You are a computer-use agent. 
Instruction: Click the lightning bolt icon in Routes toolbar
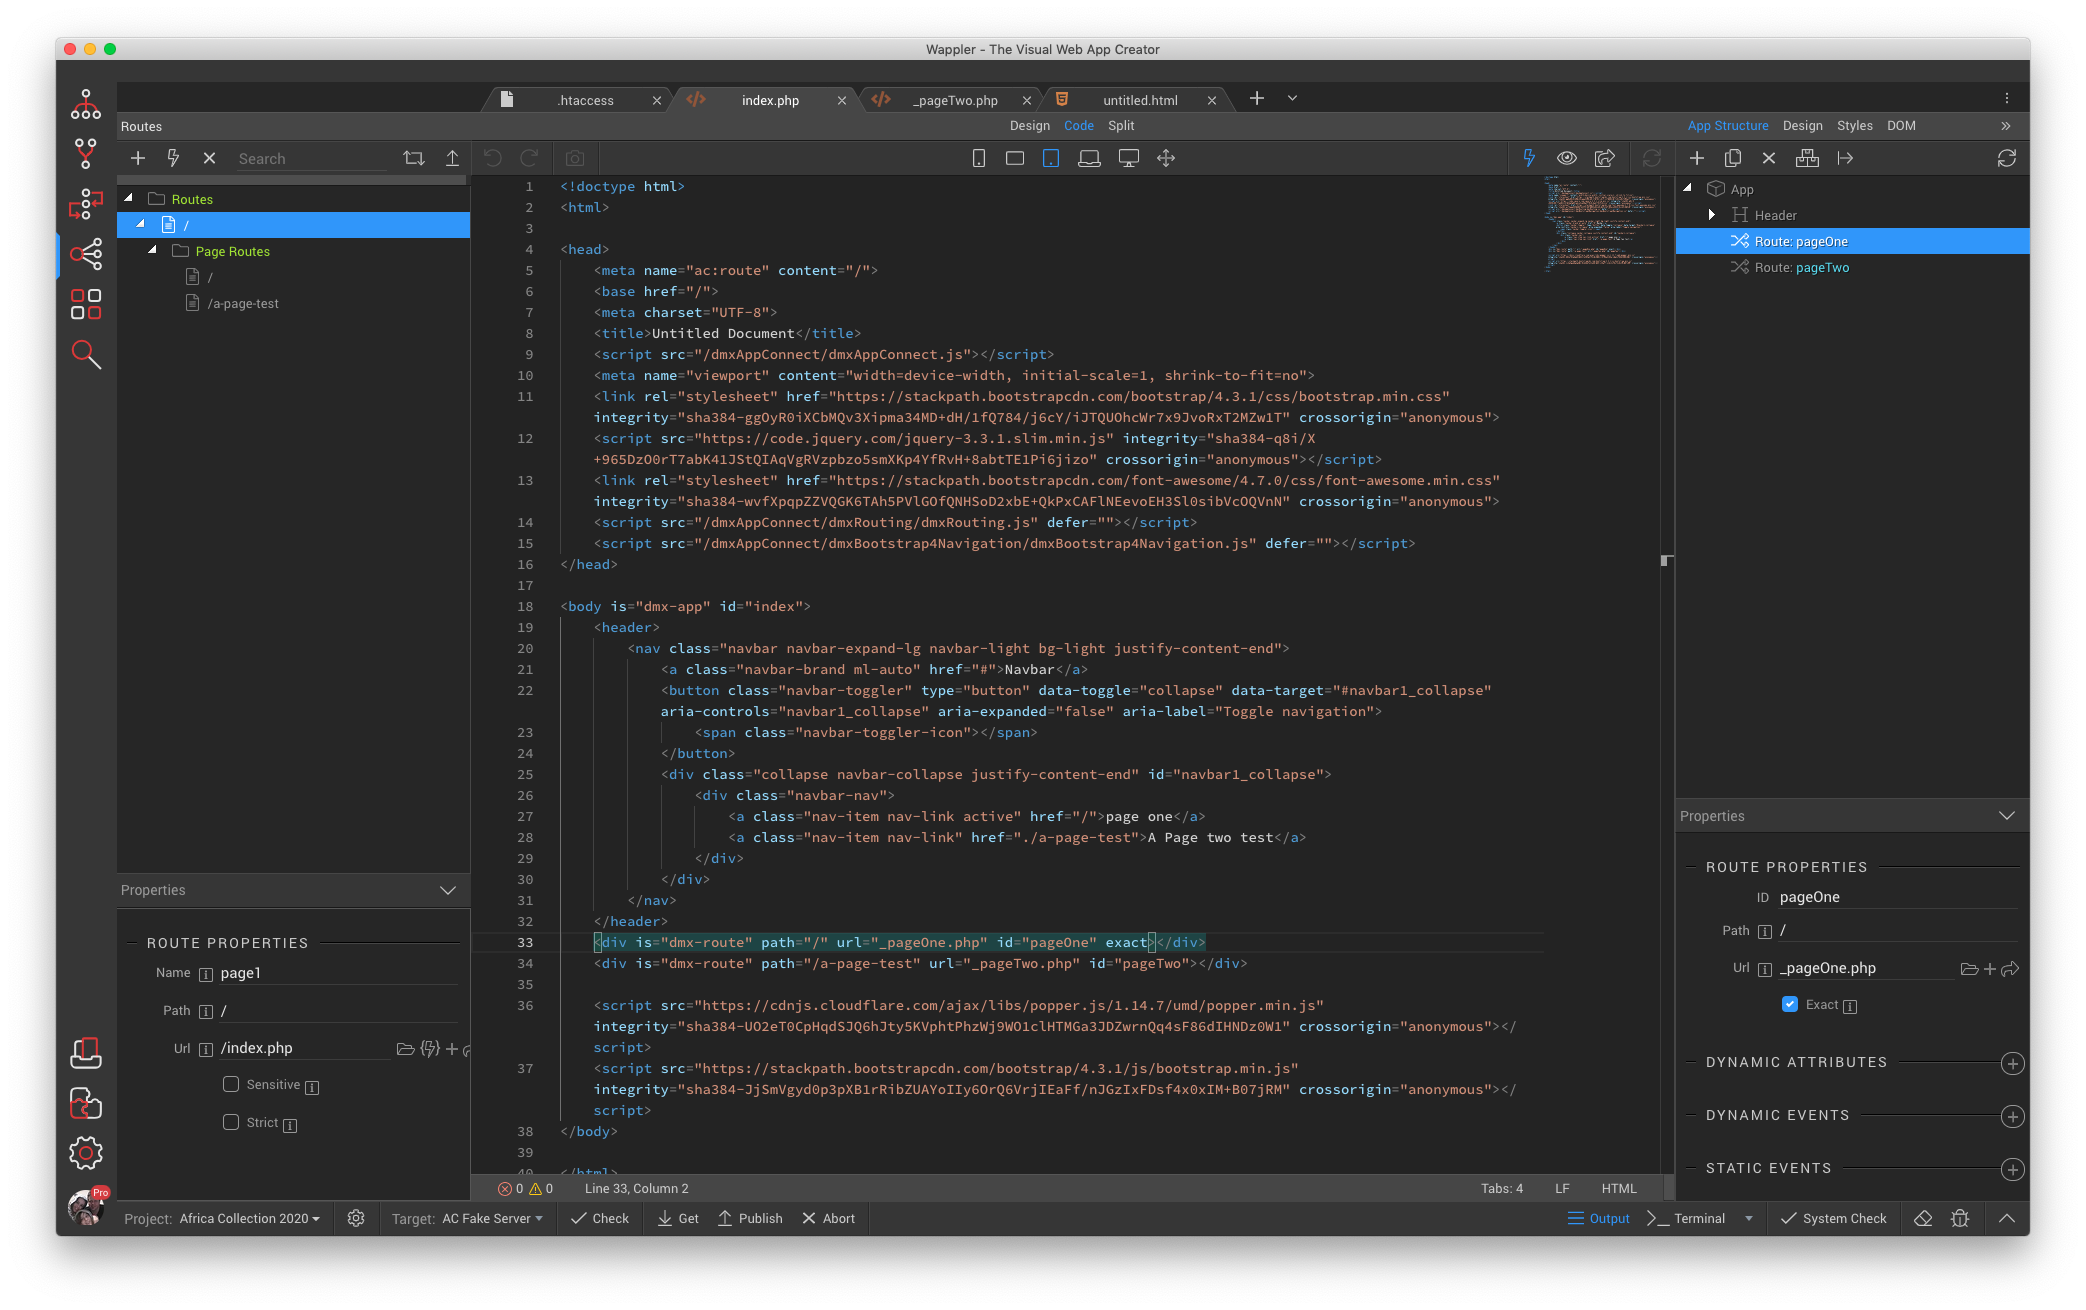pyautogui.click(x=173, y=158)
